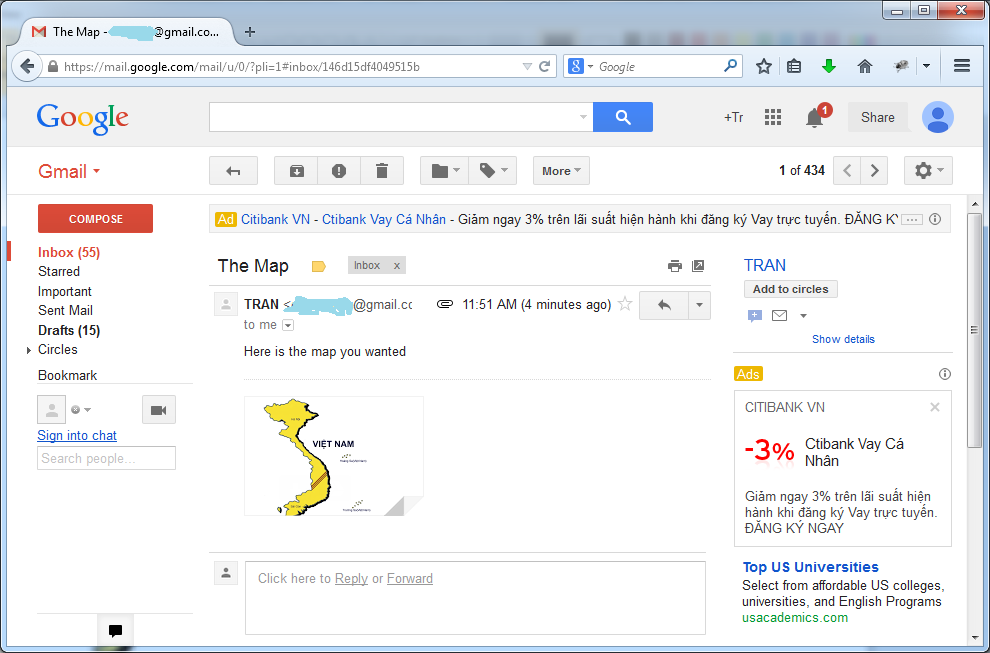Open a new browser tab

250,32
